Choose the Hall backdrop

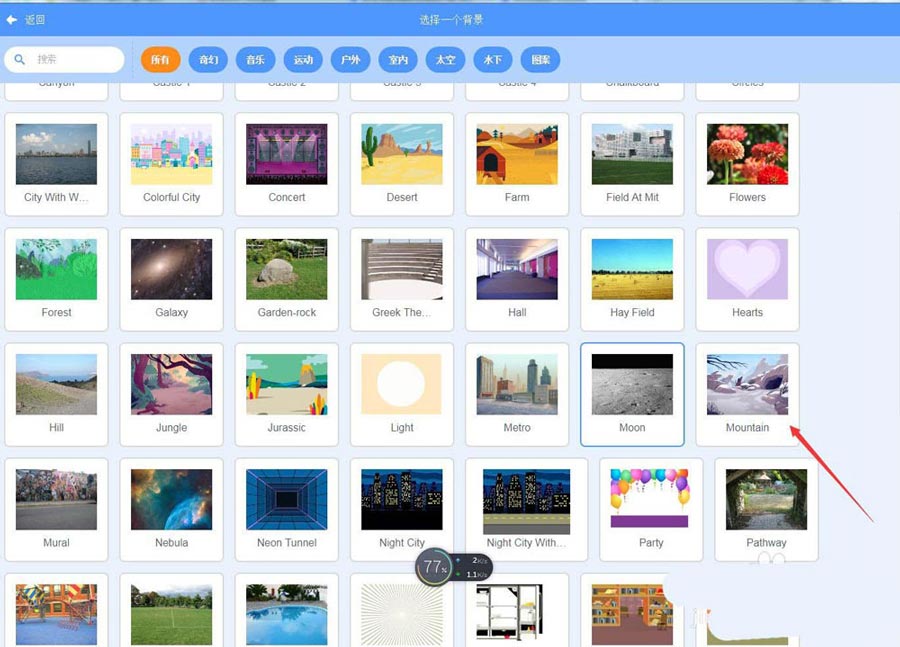[517, 280]
